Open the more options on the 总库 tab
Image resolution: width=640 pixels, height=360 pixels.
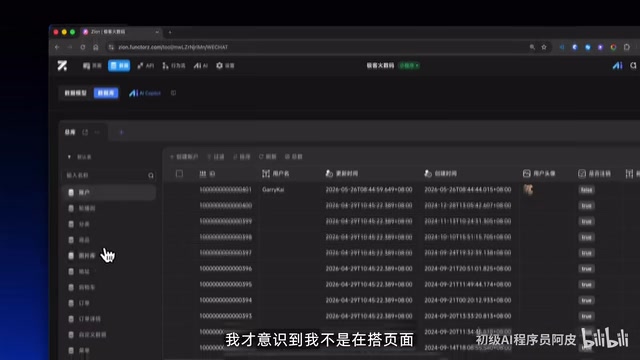tap(97, 132)
